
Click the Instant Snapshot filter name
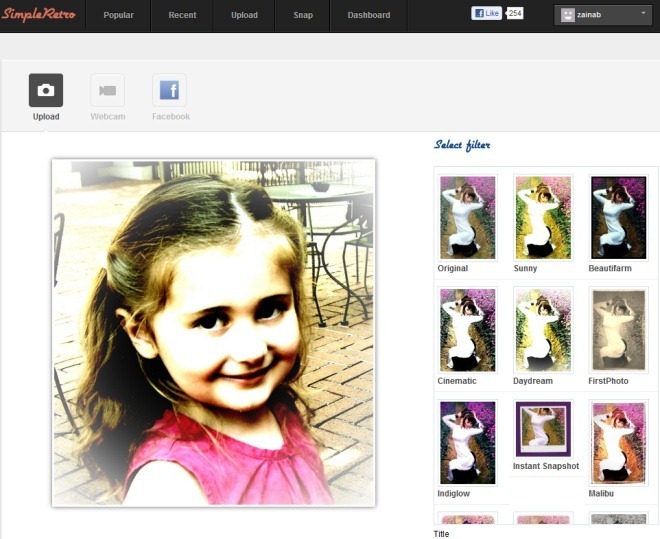546,466
